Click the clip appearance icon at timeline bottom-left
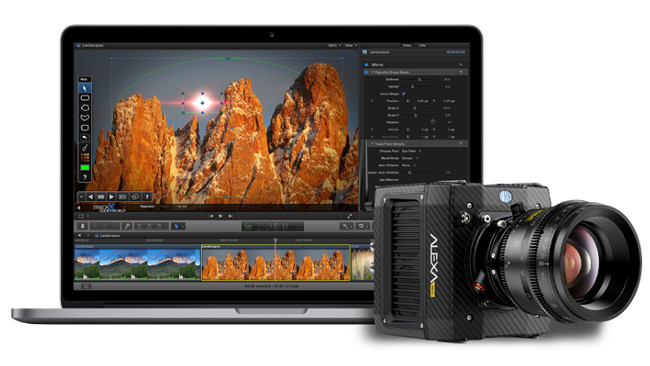This screenshot has width=650, height=366. coord(86,286)
